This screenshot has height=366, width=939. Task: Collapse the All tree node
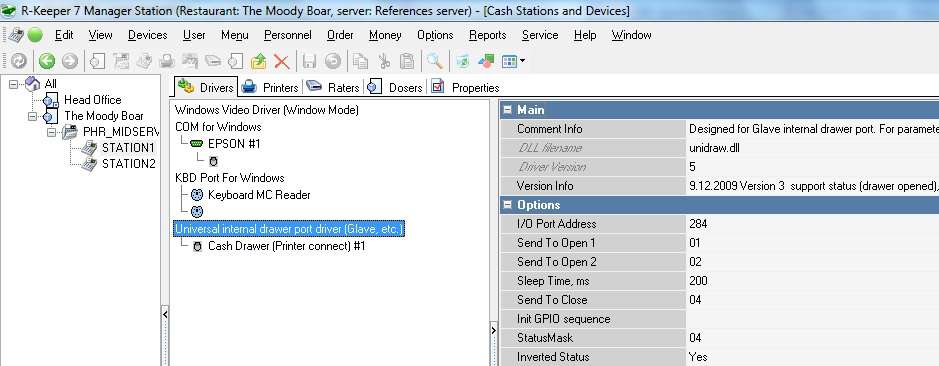13,84
